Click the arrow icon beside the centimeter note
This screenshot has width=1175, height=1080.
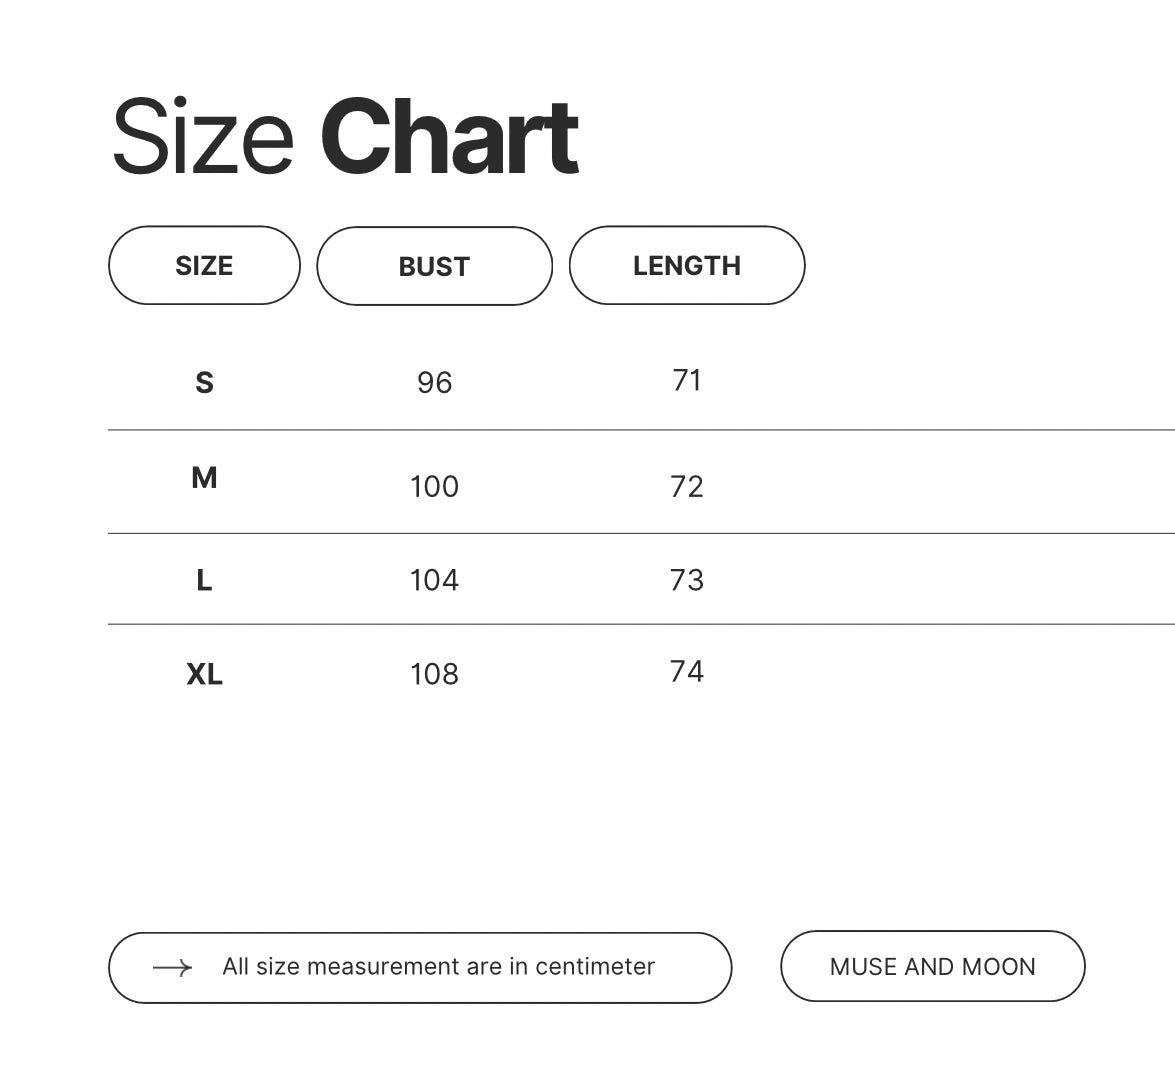pyautogui.click(x=172, y=968)
